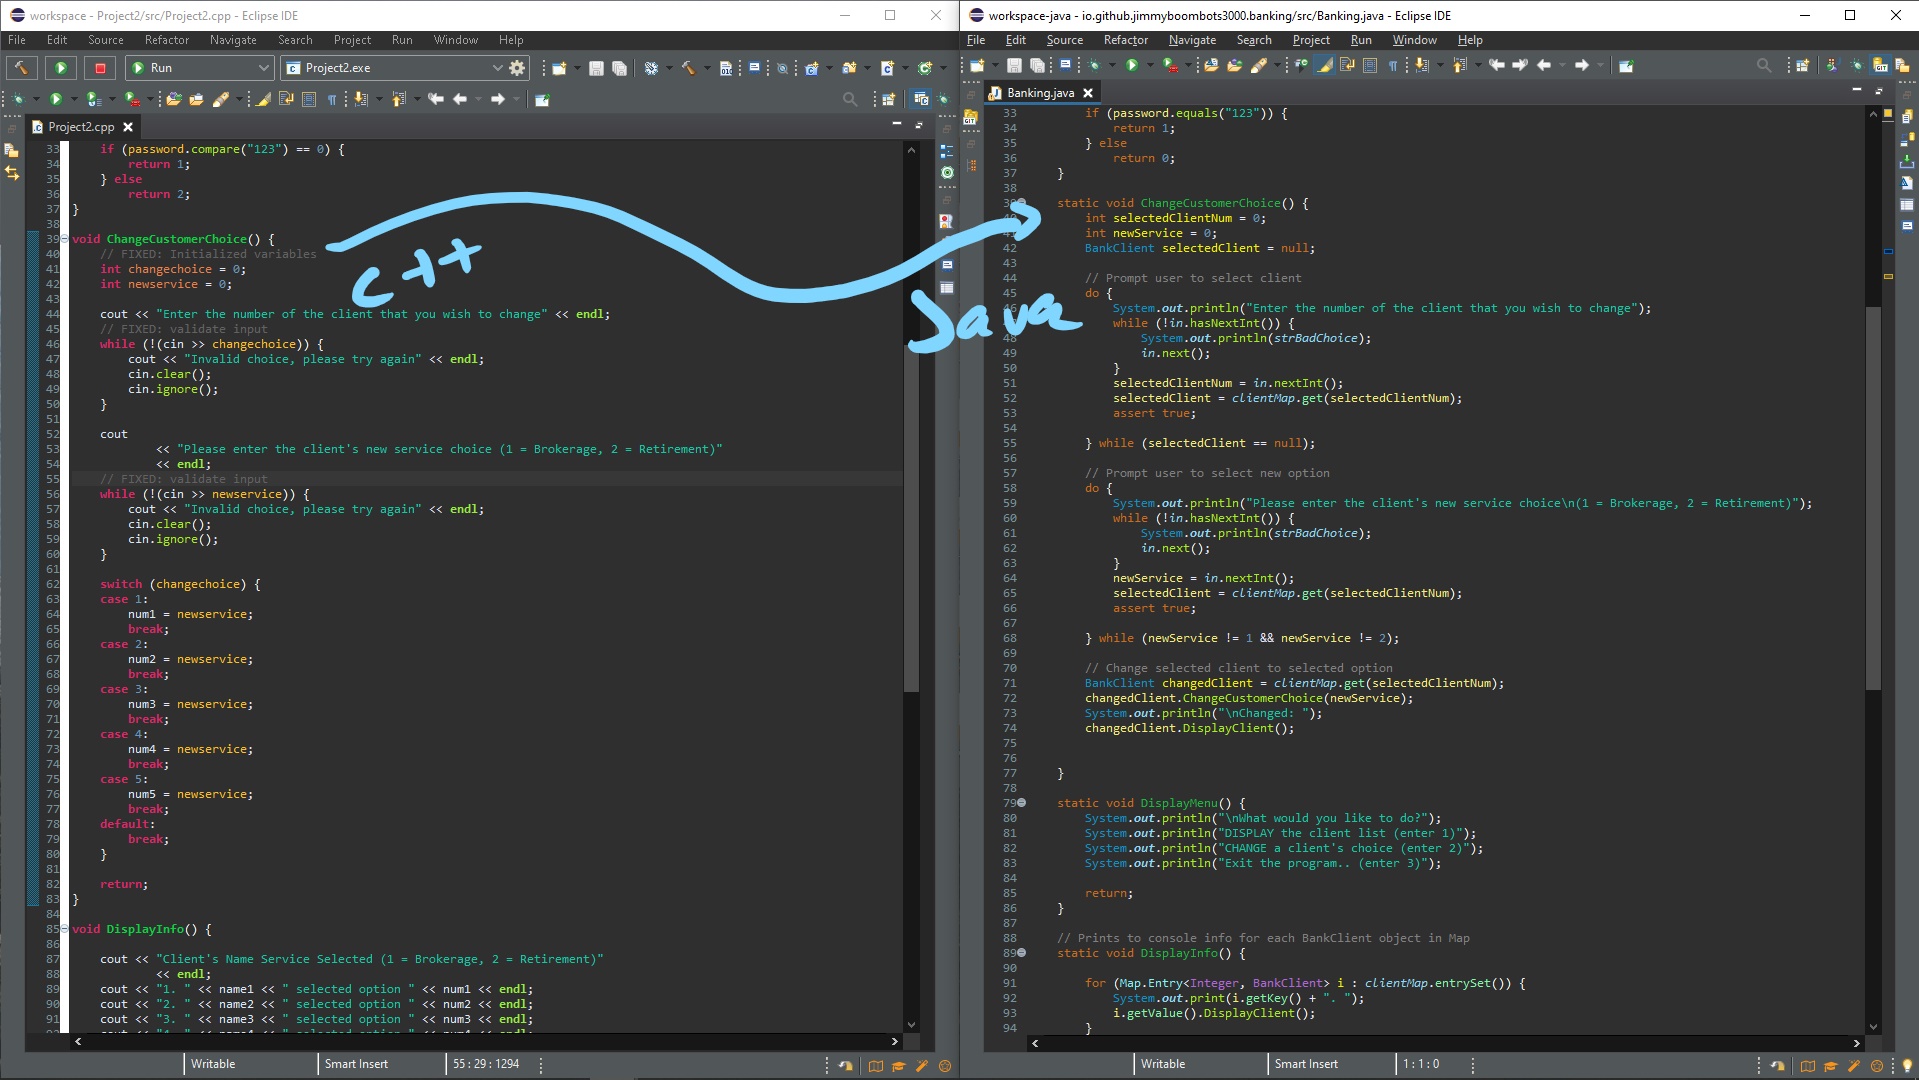Toggle Block Selection mode in the Java toolbar
This screenshot has width=1919, height=1080.
1370,66
